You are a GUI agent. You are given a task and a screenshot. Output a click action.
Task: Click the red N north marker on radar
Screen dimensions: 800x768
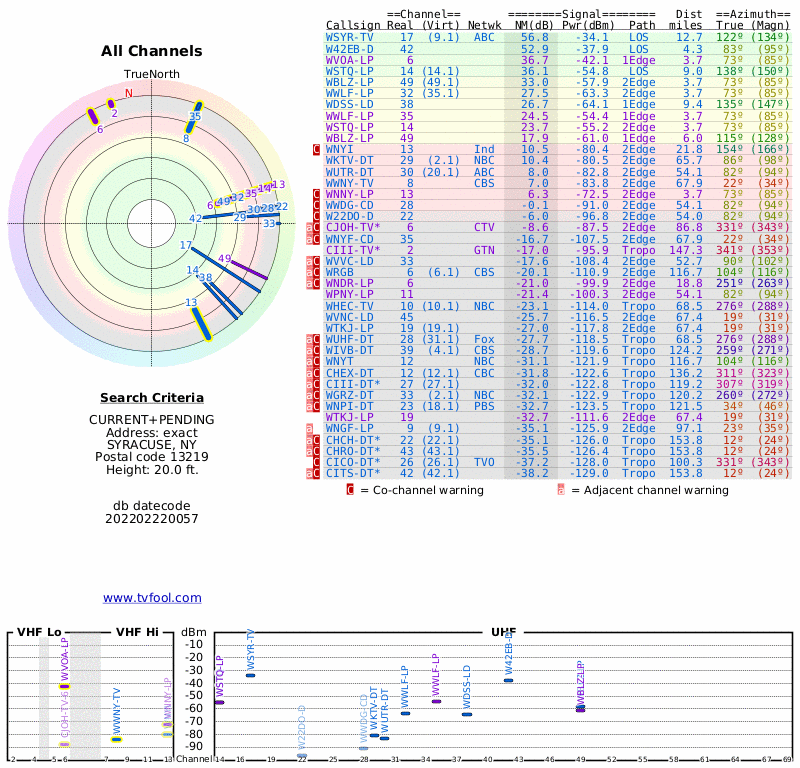click(128, 95)
